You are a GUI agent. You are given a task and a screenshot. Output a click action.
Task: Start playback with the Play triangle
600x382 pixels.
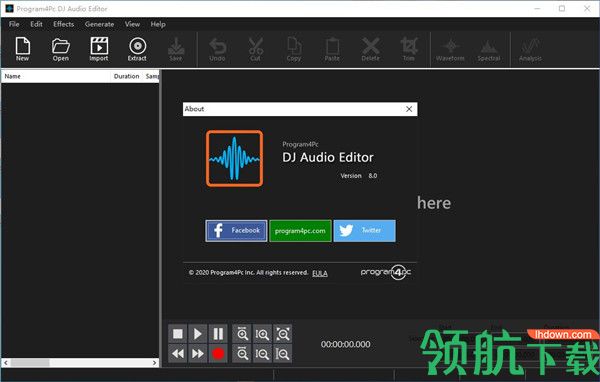(x=197, y=334)
